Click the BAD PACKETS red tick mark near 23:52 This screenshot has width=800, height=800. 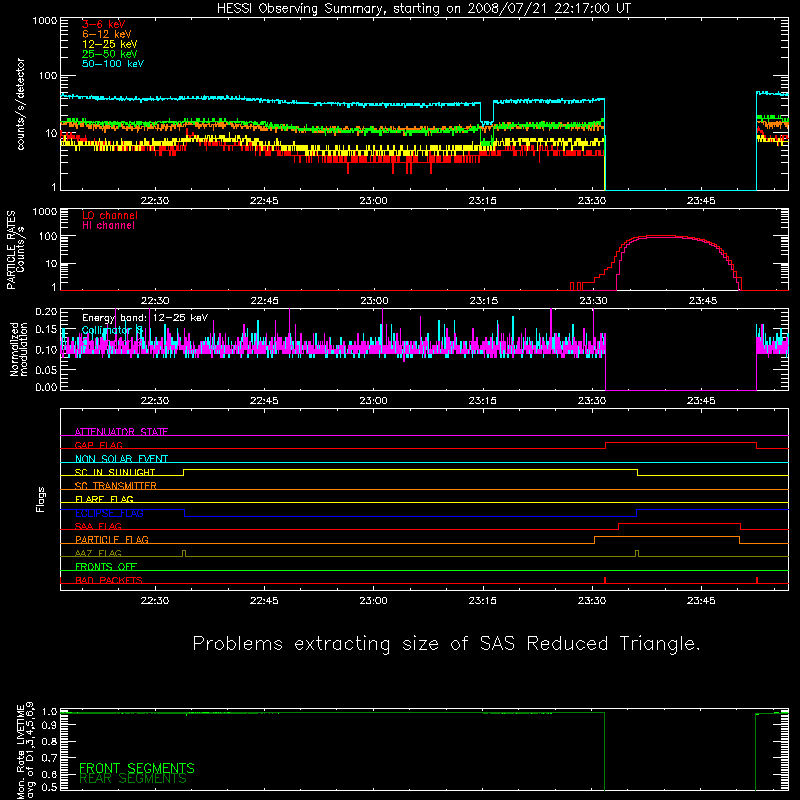(757, 580)
